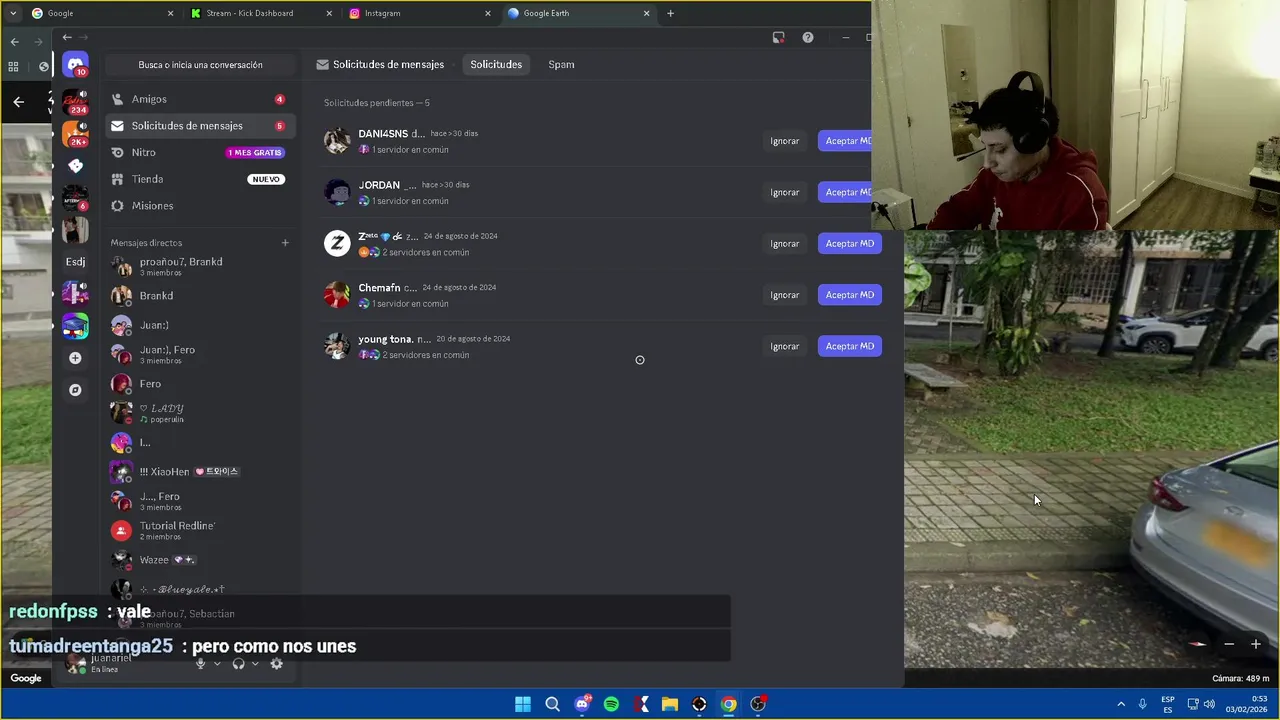Image resolution: width=1280 pixels, height=720 pixels.
Task: Accept the message request from JORDAN
Action: pyautogui.click(x=849, y=192)
